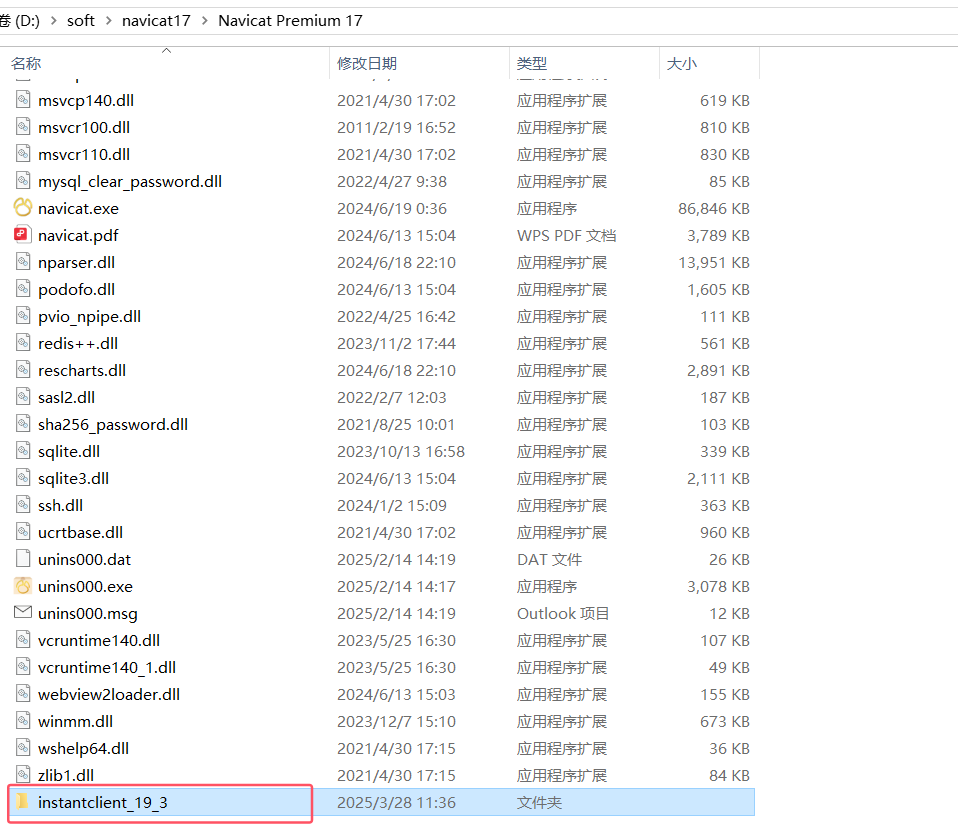Screen dimensions: 958x834
Task: Go to navicat17 folder in breadcrumb
Action: [x=156, y=21]
